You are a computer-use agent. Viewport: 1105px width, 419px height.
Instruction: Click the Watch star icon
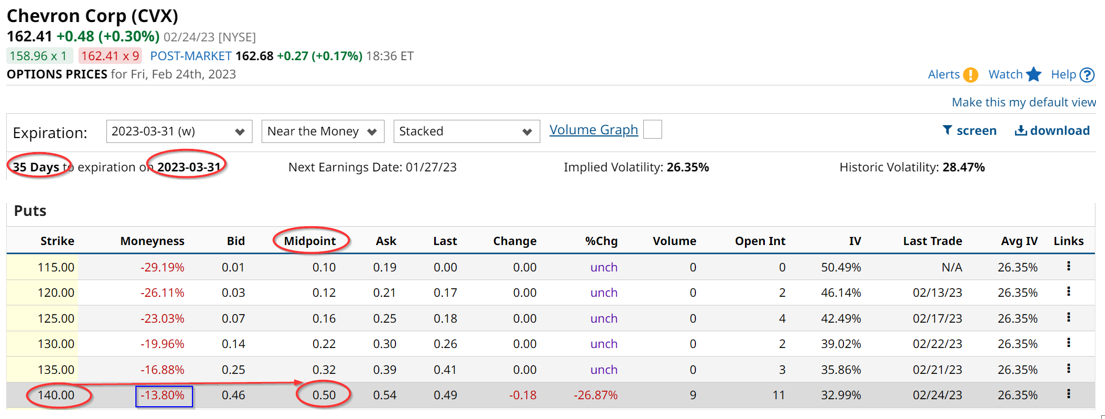tap(1034, 75)
